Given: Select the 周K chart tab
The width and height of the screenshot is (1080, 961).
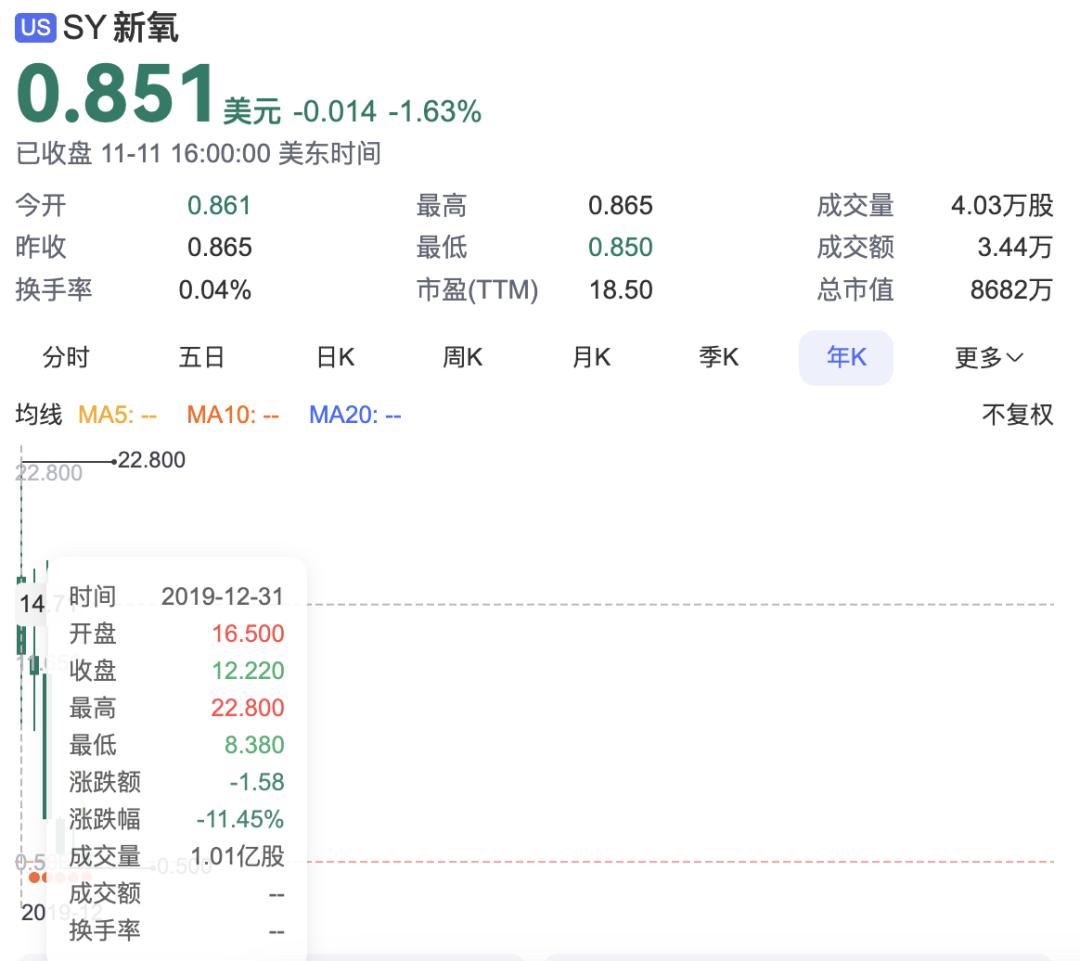Looking at the screenshot, I should point(462,357).
